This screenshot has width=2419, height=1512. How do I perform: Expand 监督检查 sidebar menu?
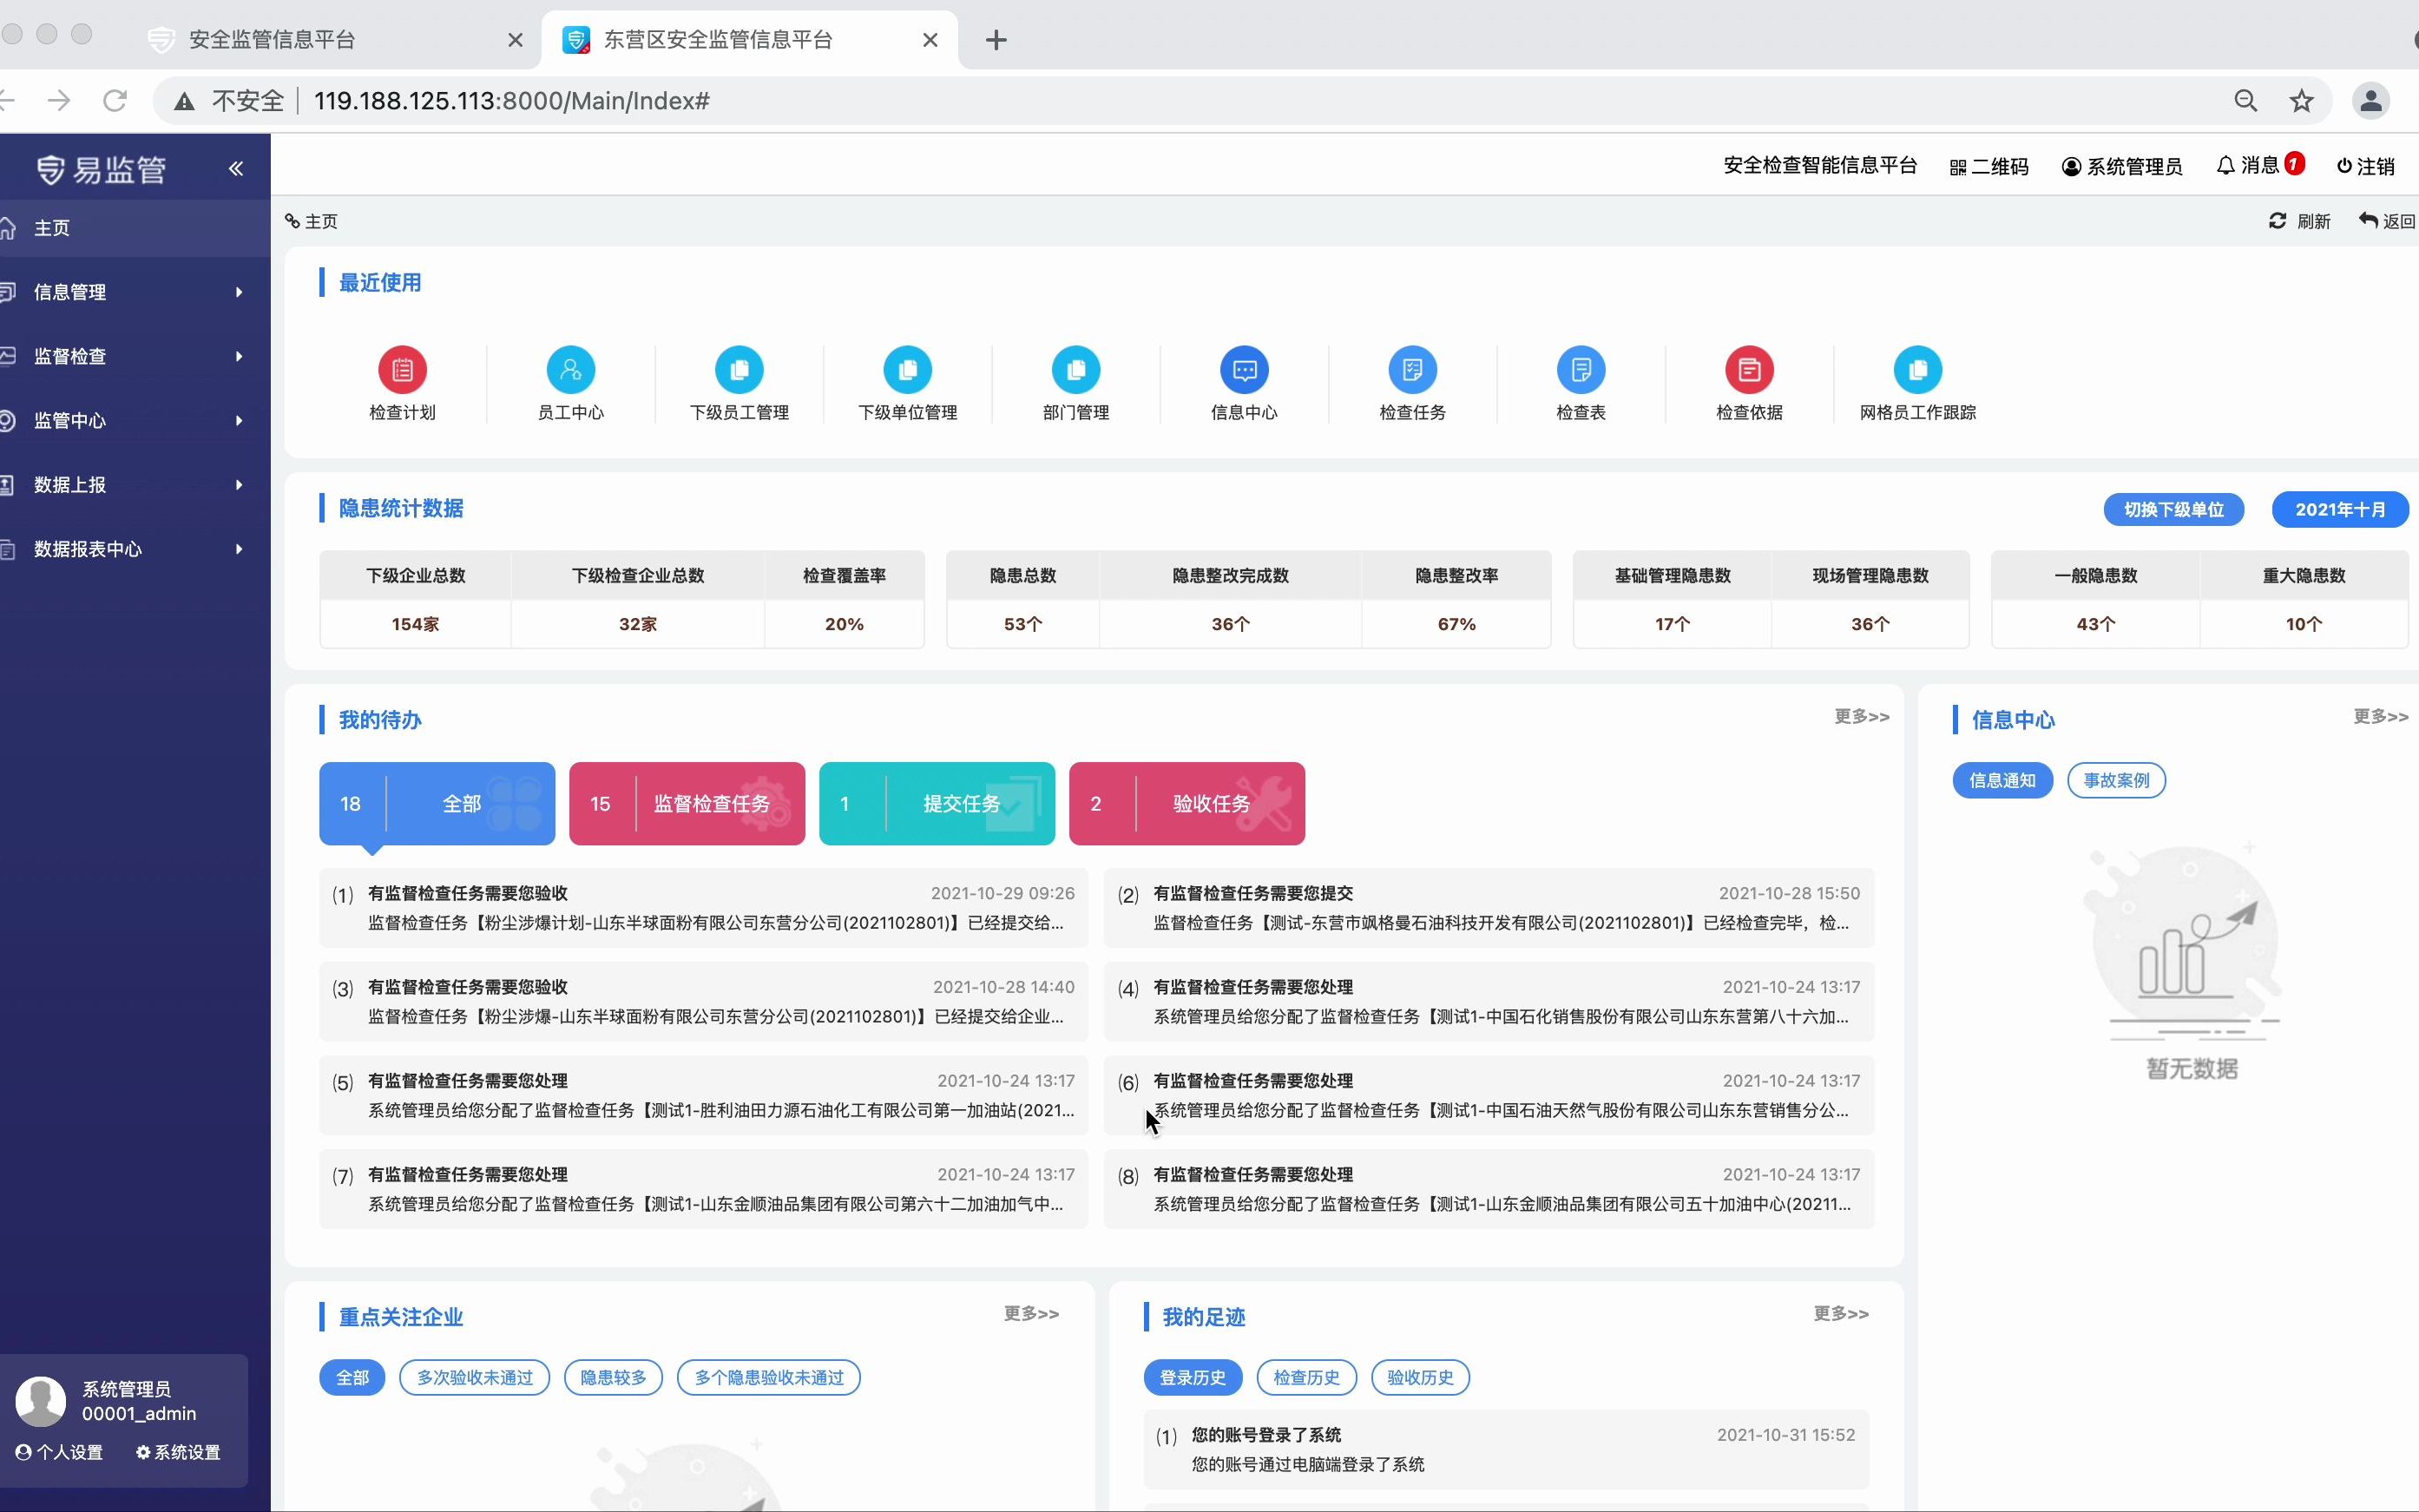pyautogui.click(x=130, y=355)
